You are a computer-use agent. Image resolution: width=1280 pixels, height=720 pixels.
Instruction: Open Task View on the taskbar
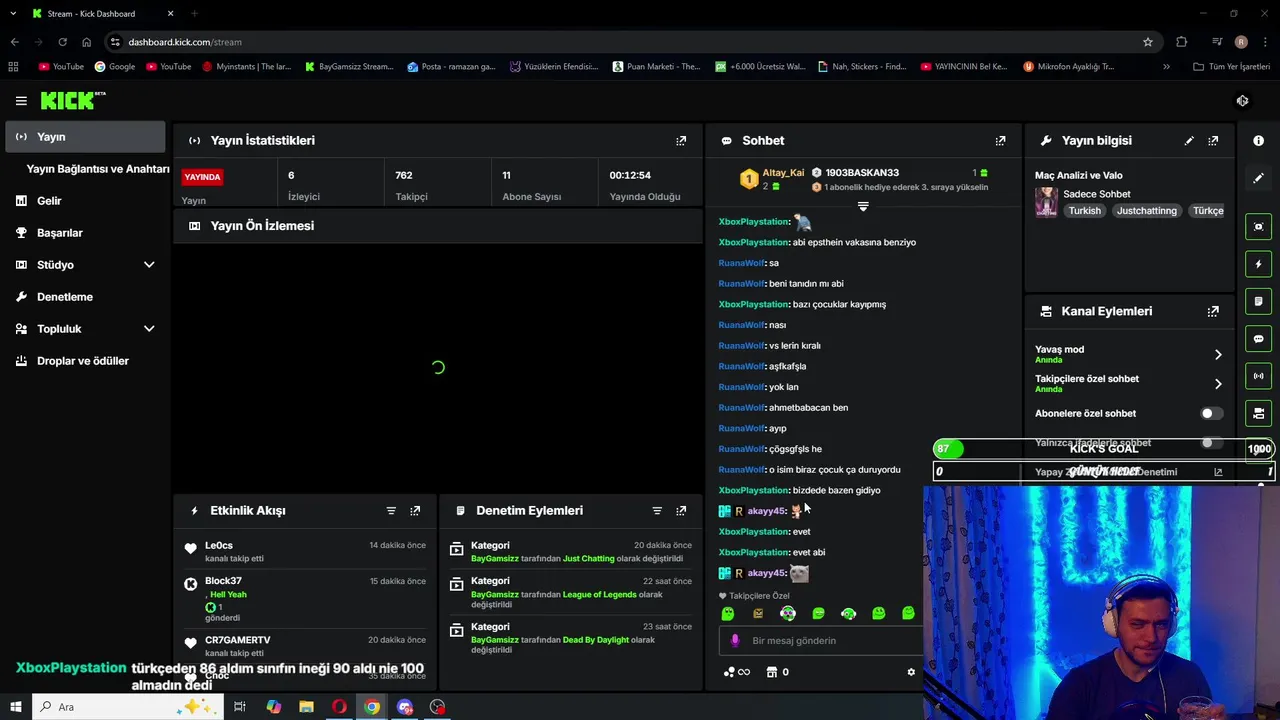click(240, 707)
